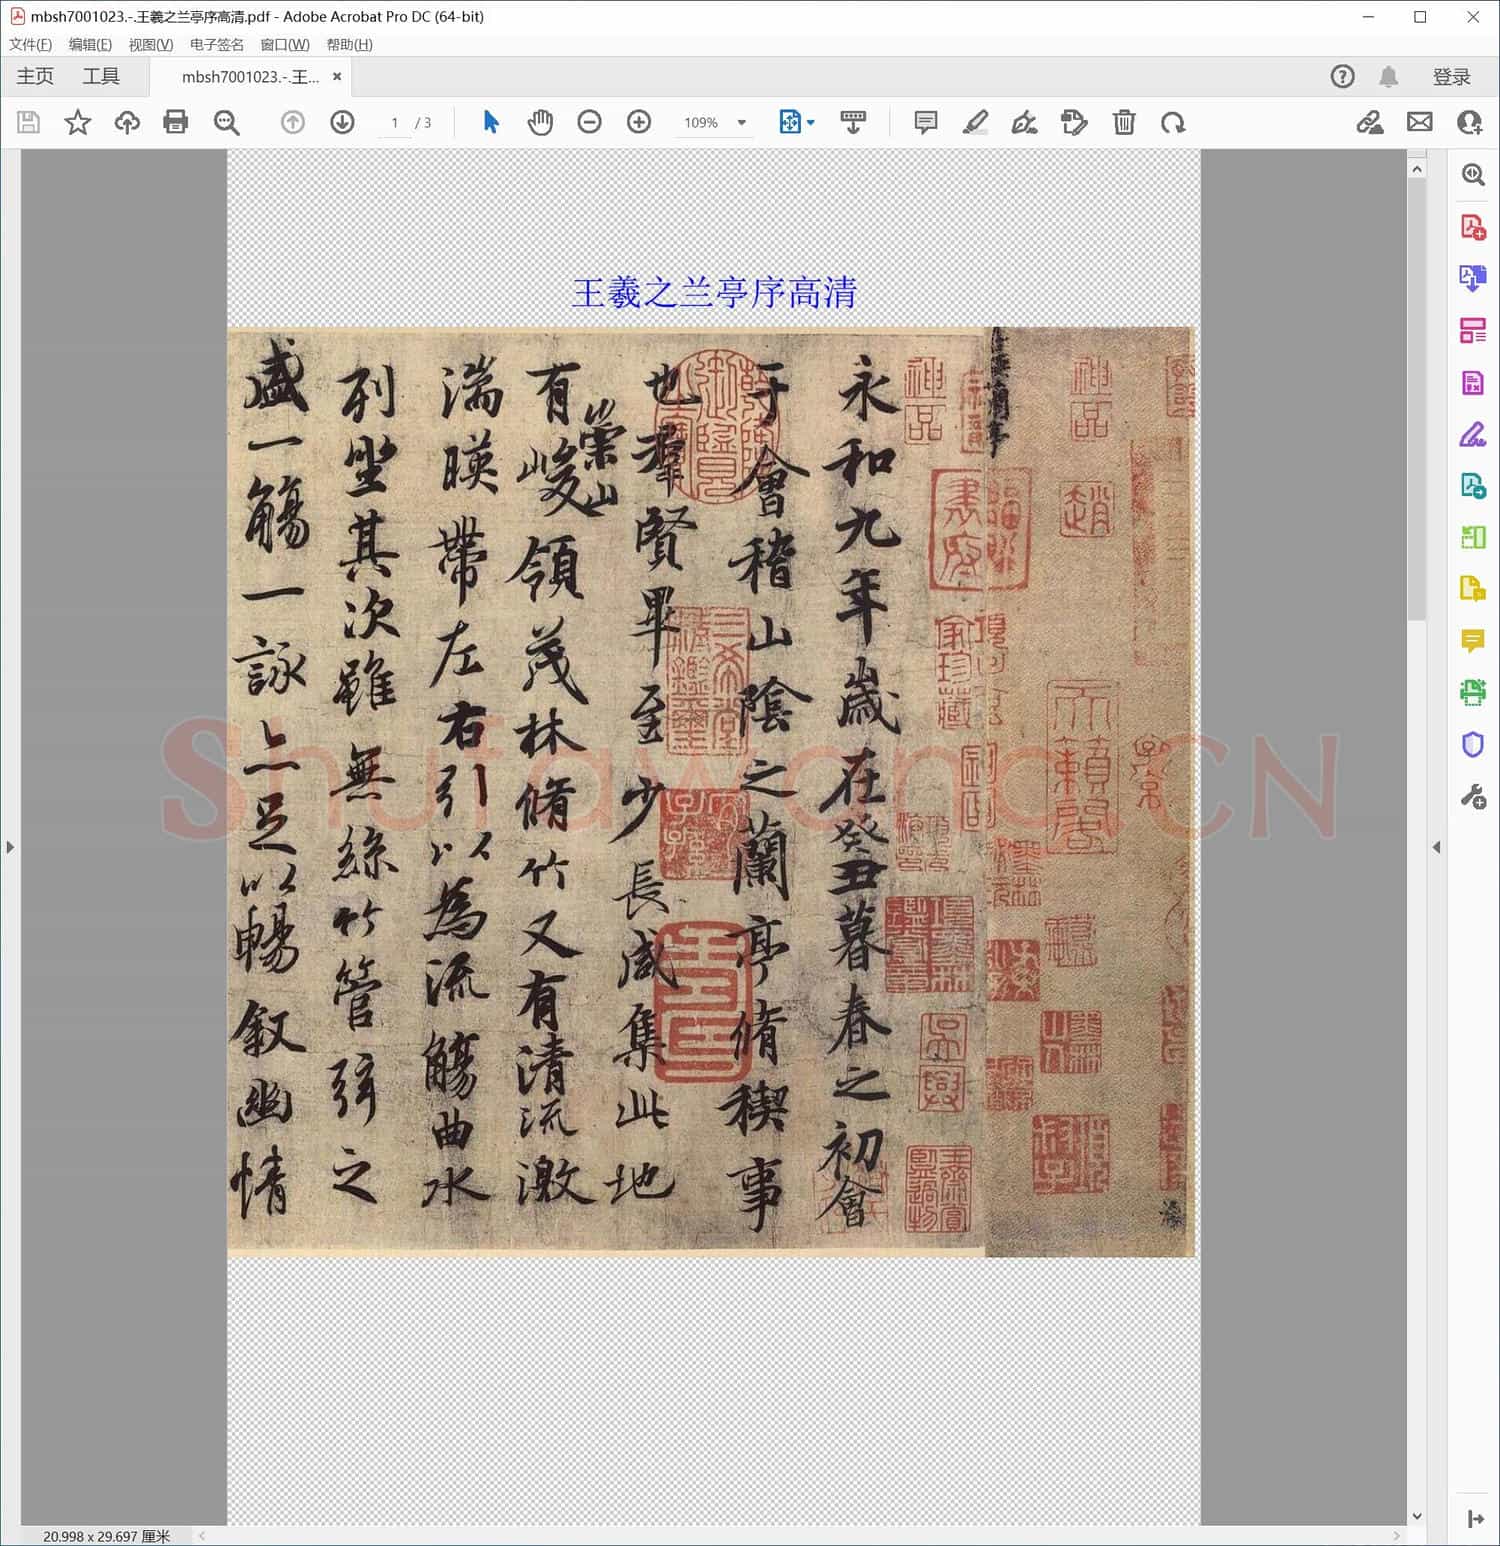Viewport: 1500px width, 1546px height.
Task: Click the page number input field
Action: tap(395, 122)
